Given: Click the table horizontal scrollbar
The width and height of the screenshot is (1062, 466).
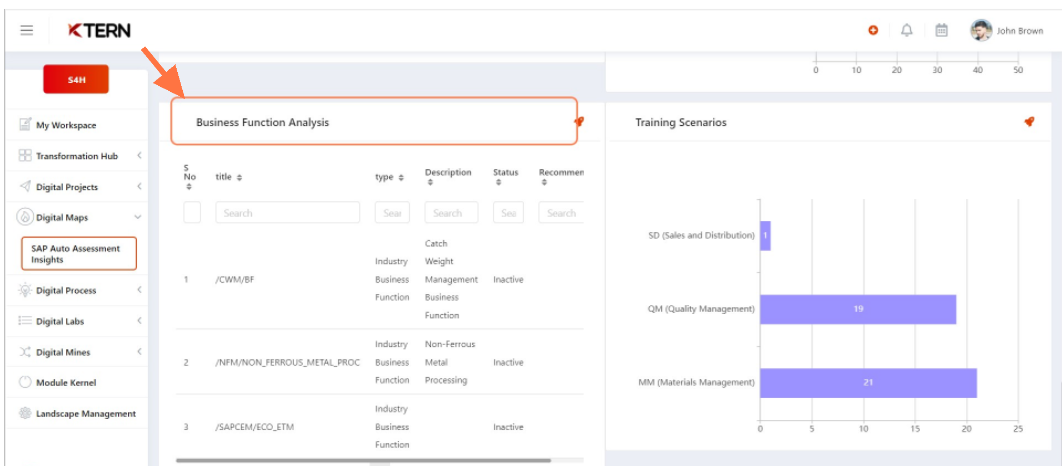Looking at the screenshot, I should 363,461.
